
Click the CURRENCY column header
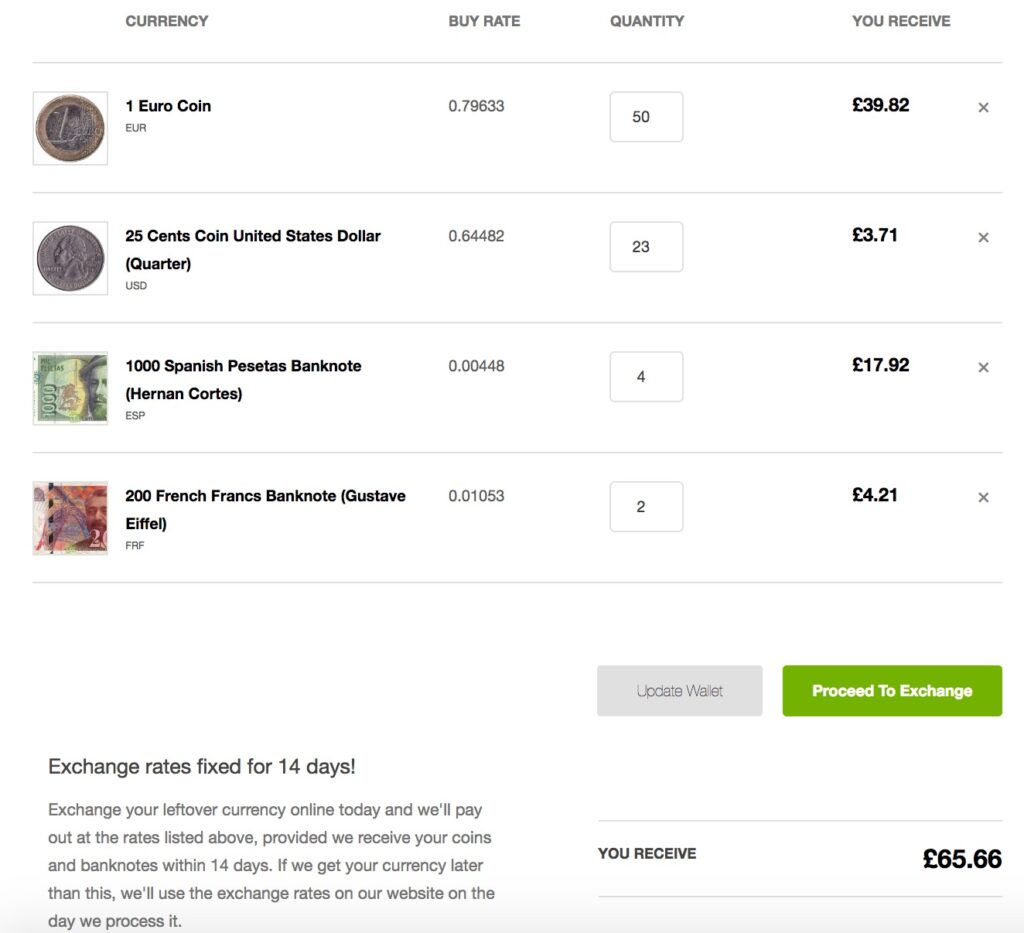tap(166, 20)
